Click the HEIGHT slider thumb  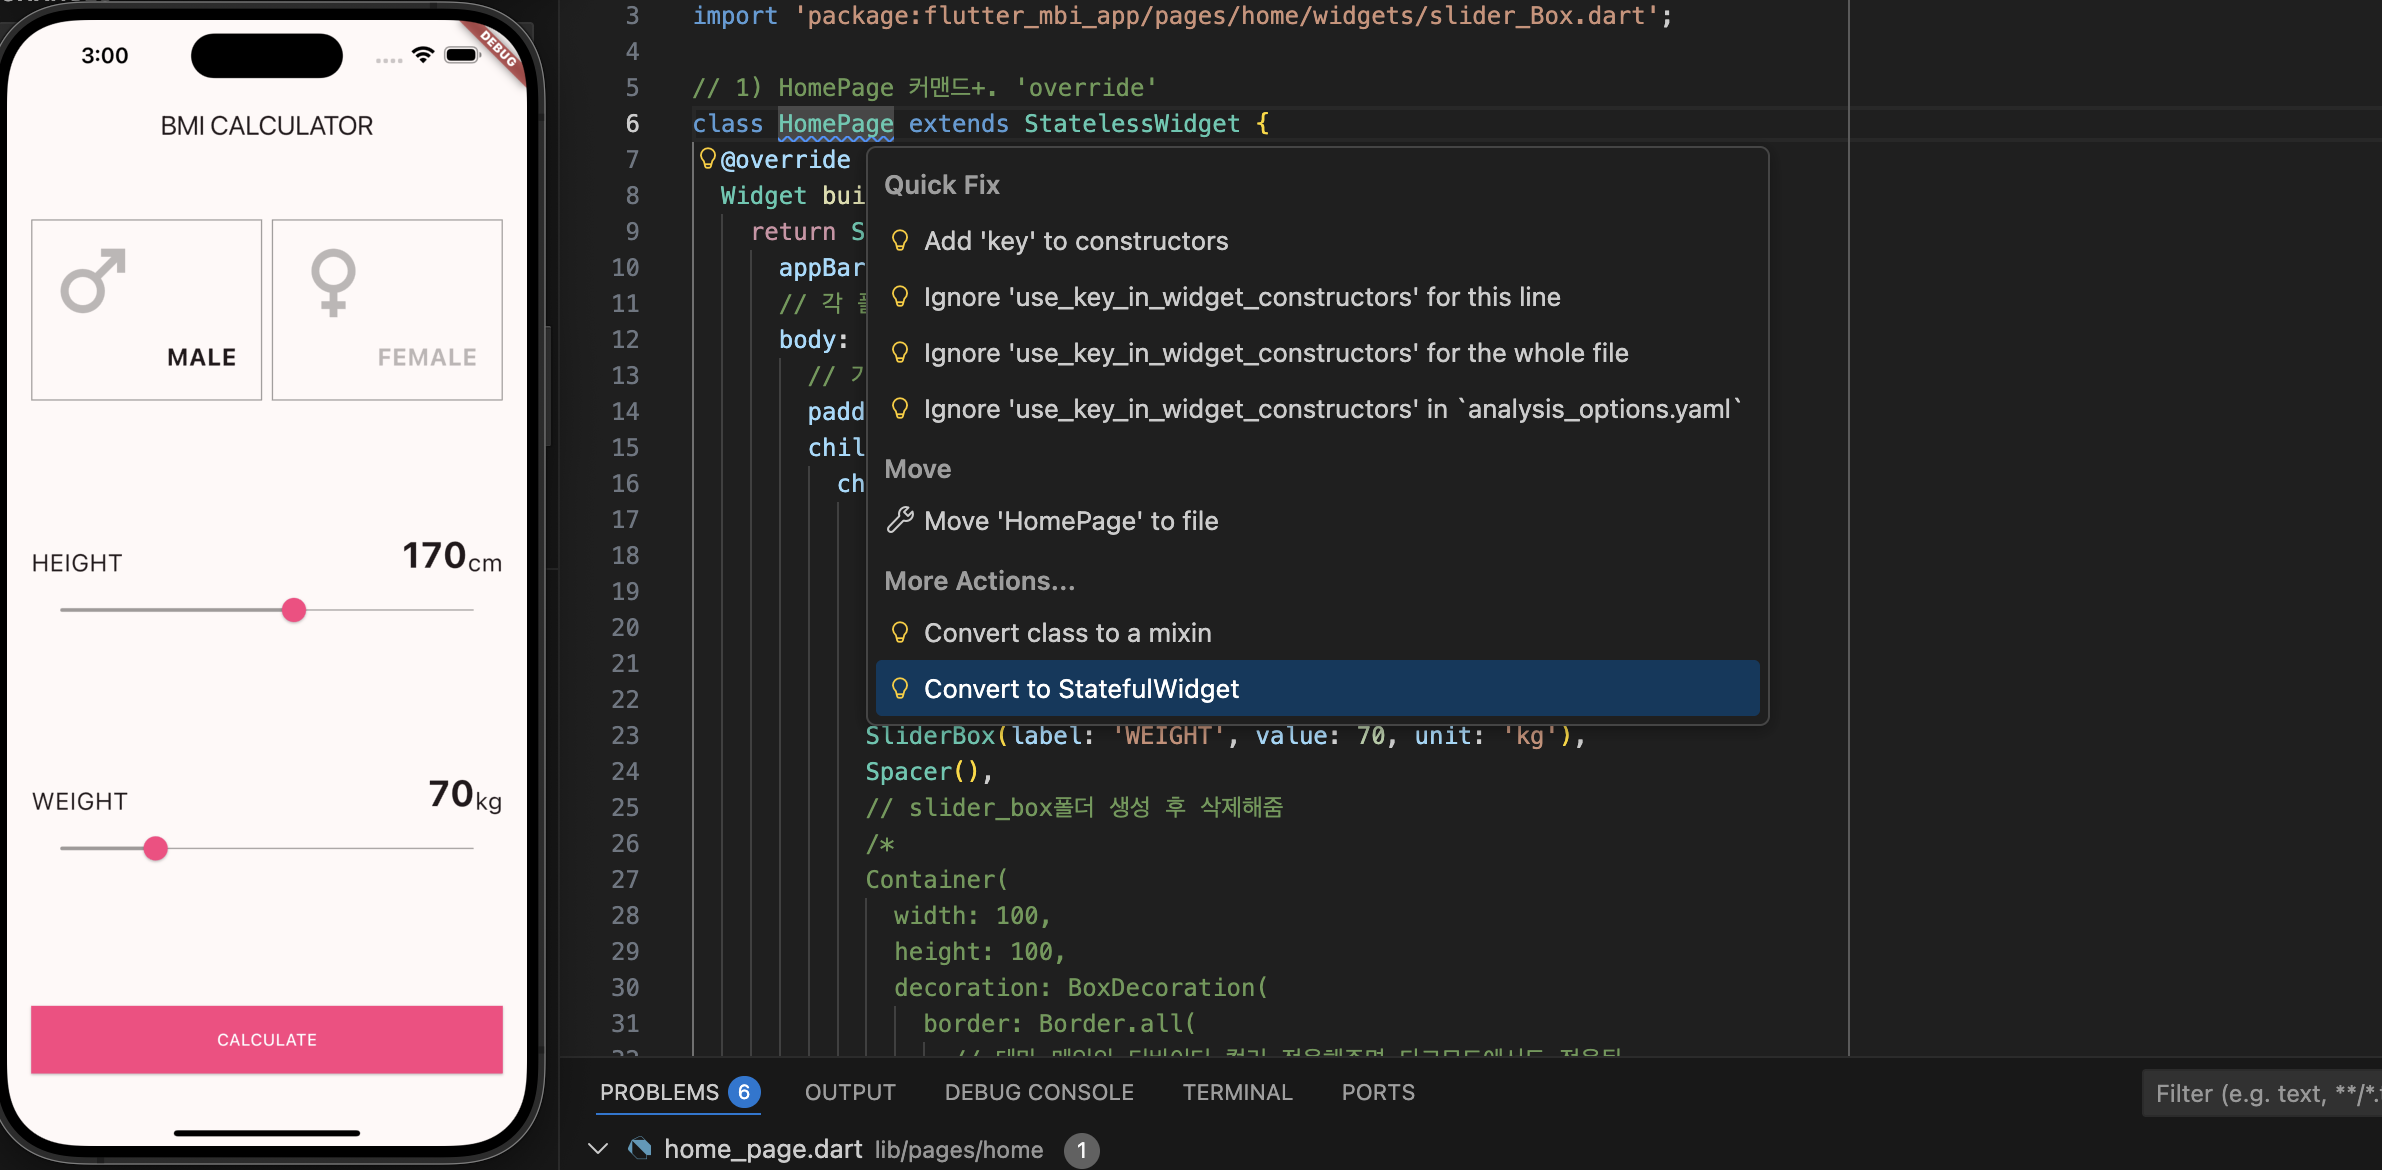(x=294, y=610)
